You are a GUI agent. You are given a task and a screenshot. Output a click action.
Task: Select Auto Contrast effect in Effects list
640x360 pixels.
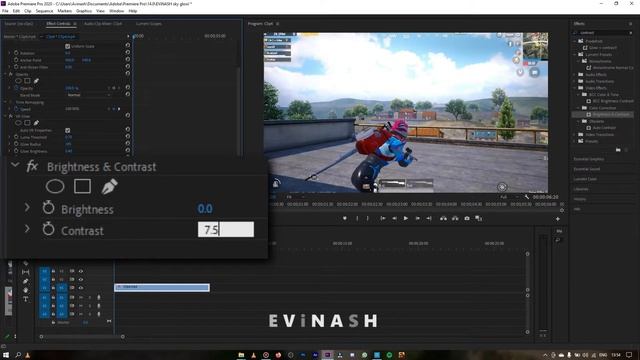point(604,128)
